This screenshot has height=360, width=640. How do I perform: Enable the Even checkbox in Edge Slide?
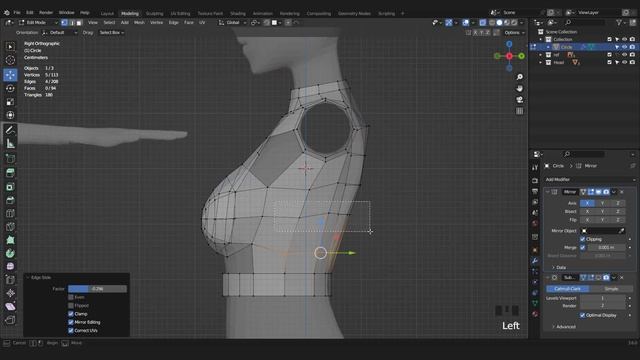click(71, 297)
